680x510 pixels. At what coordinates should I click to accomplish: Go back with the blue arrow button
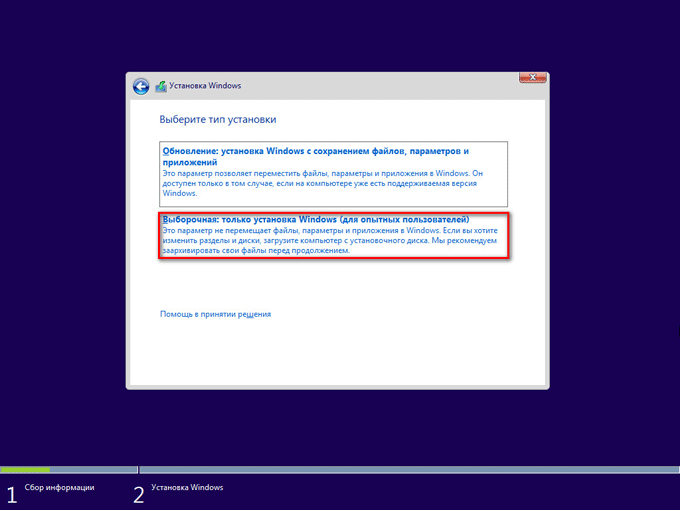click(141, 86)
